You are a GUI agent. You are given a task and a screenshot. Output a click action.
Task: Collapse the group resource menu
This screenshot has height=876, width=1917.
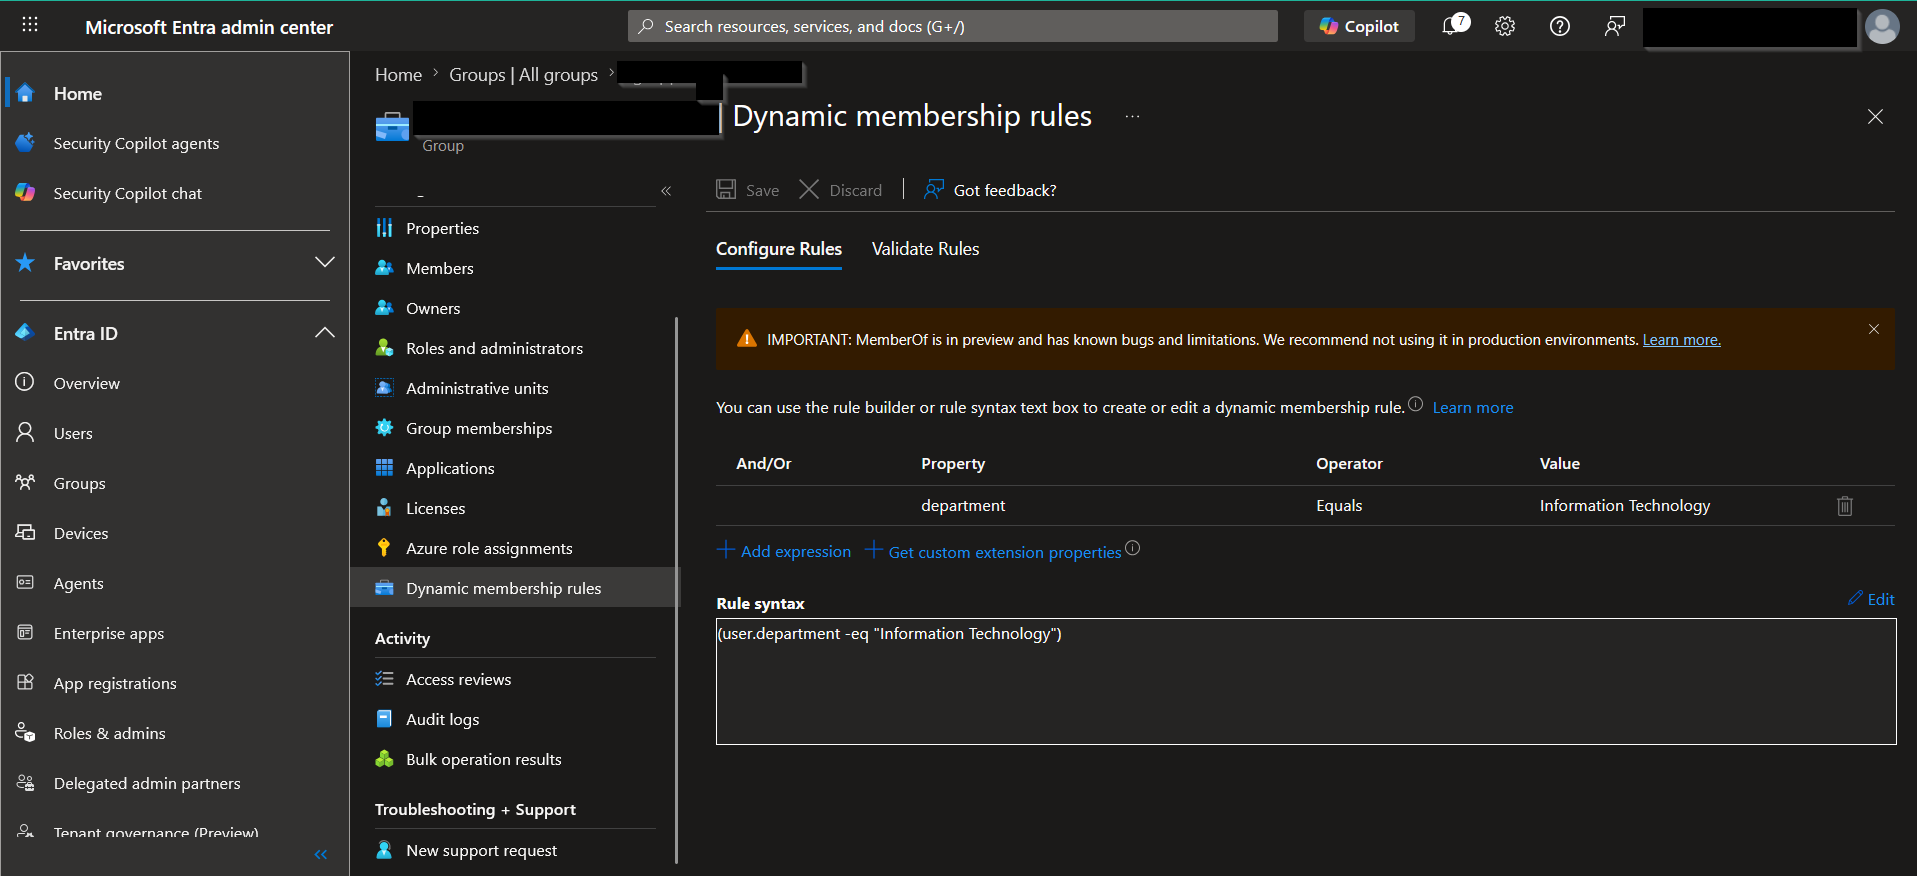coord(666,191)
